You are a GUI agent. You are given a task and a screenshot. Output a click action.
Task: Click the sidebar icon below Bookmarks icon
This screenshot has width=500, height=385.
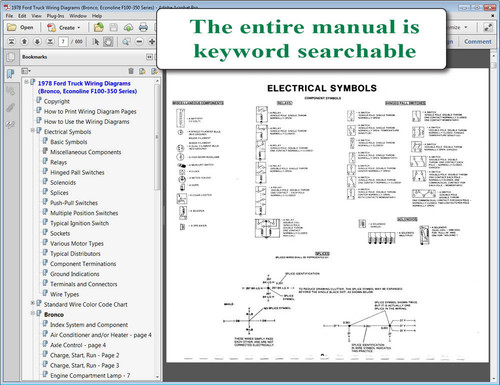pos(11,91)
